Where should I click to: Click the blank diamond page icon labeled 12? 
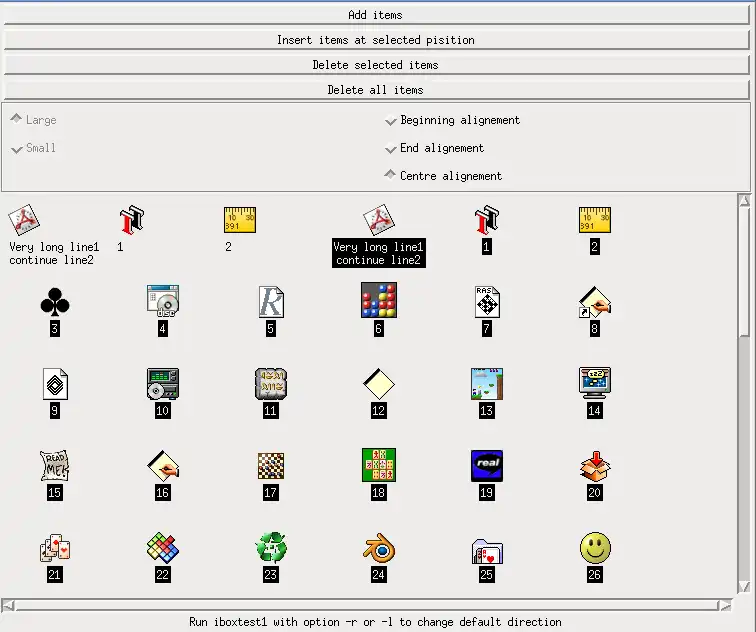point(378,384)
